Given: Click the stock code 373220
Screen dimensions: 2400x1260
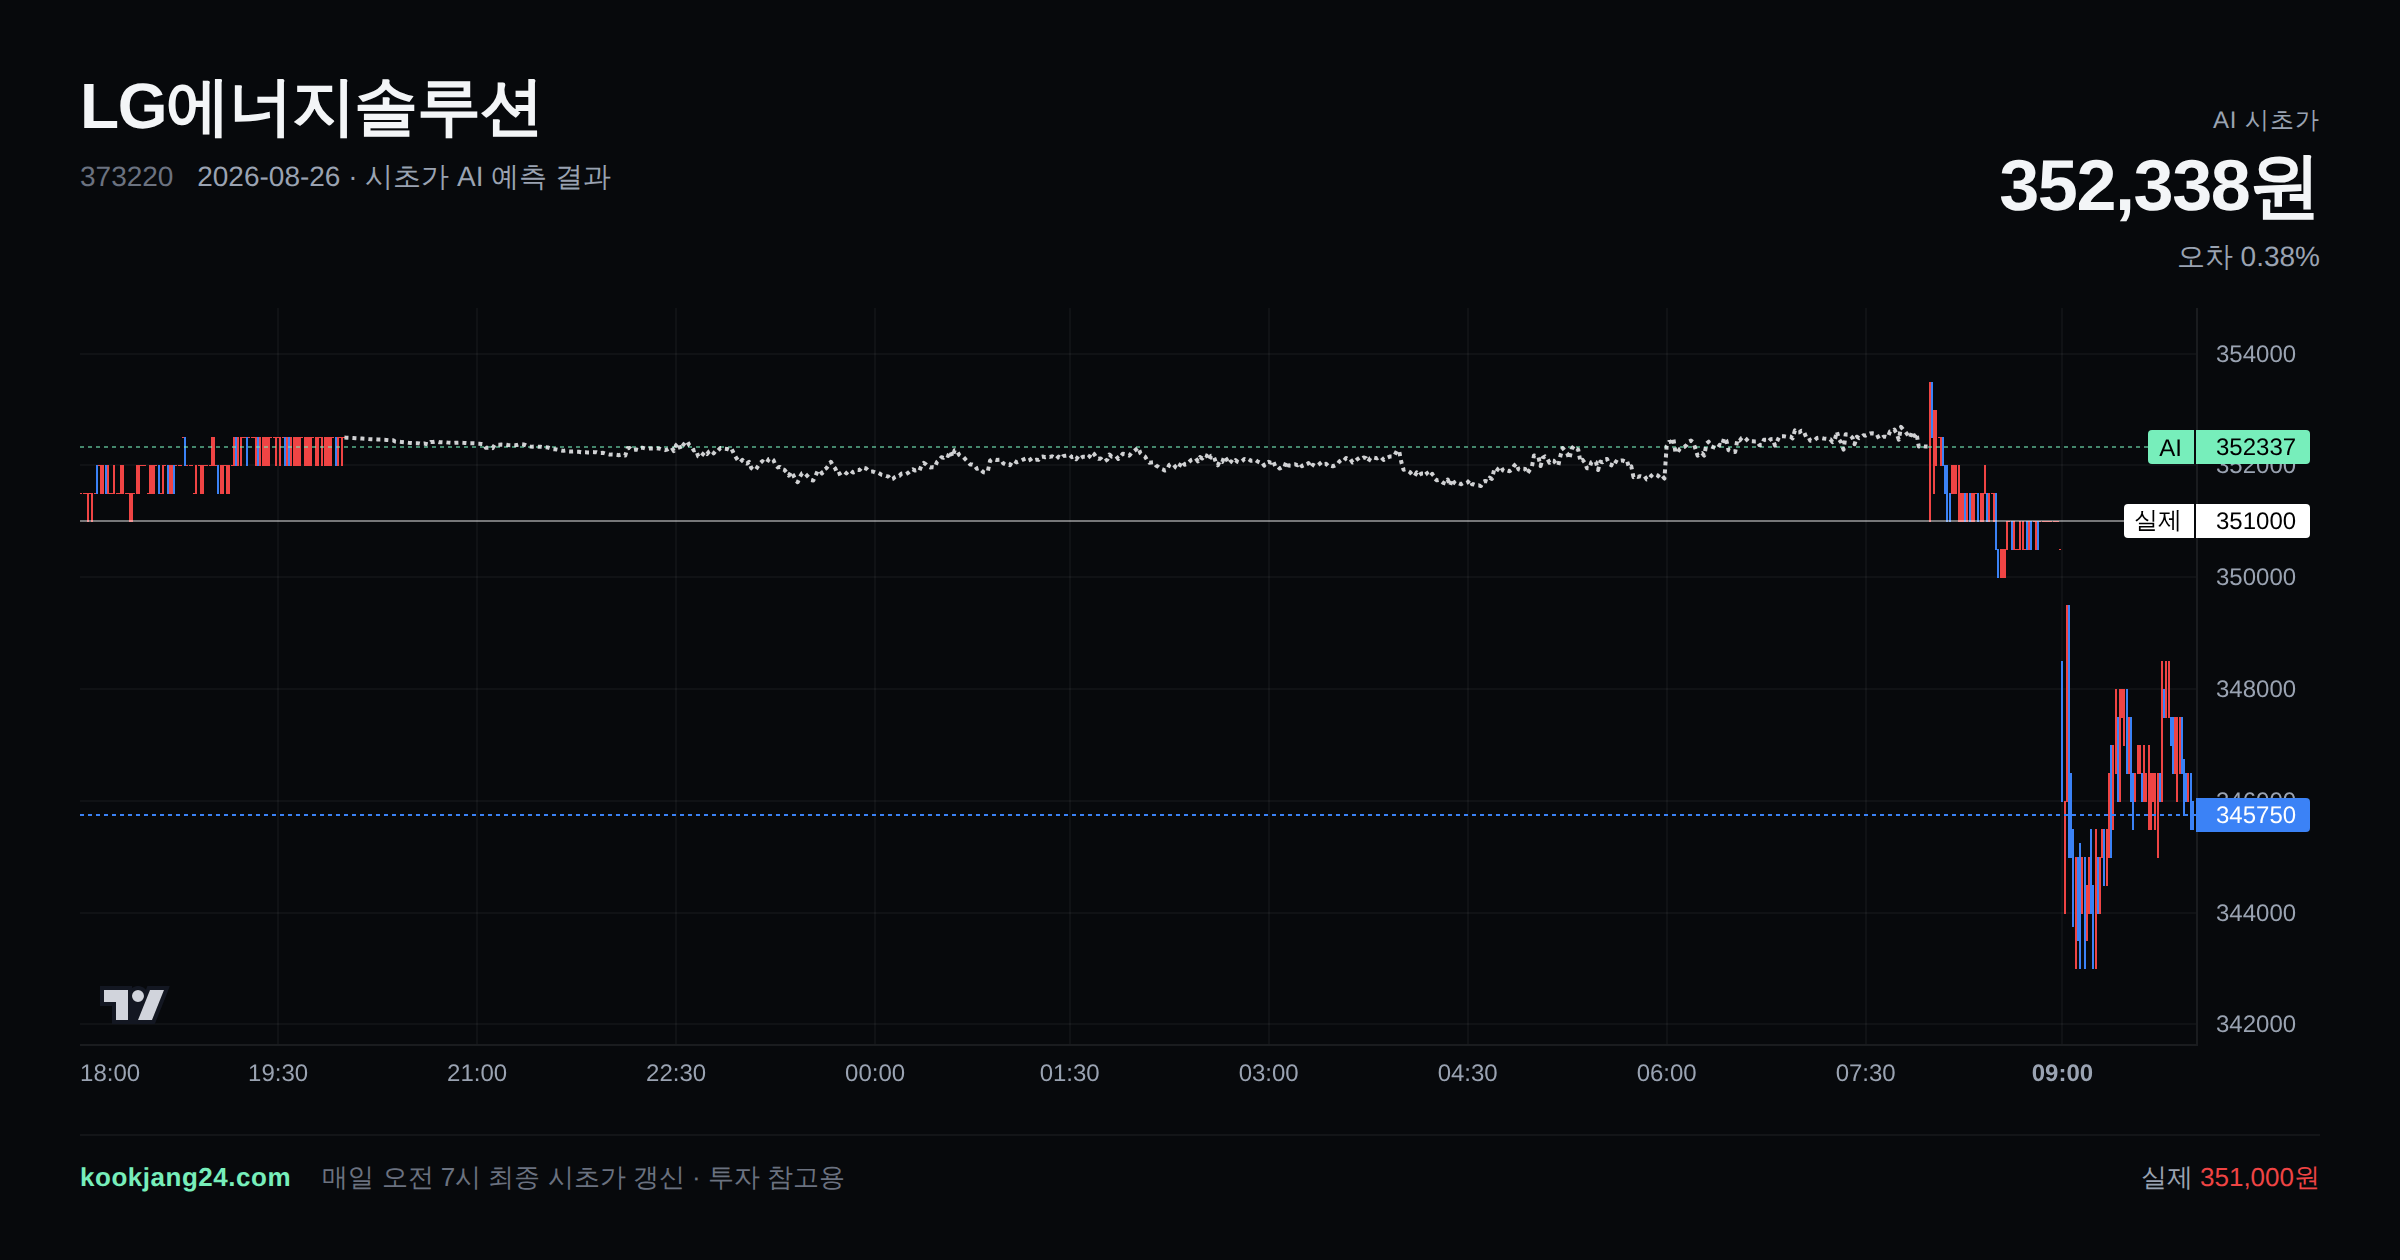Looking at the screenshot, I should (126, 177).
